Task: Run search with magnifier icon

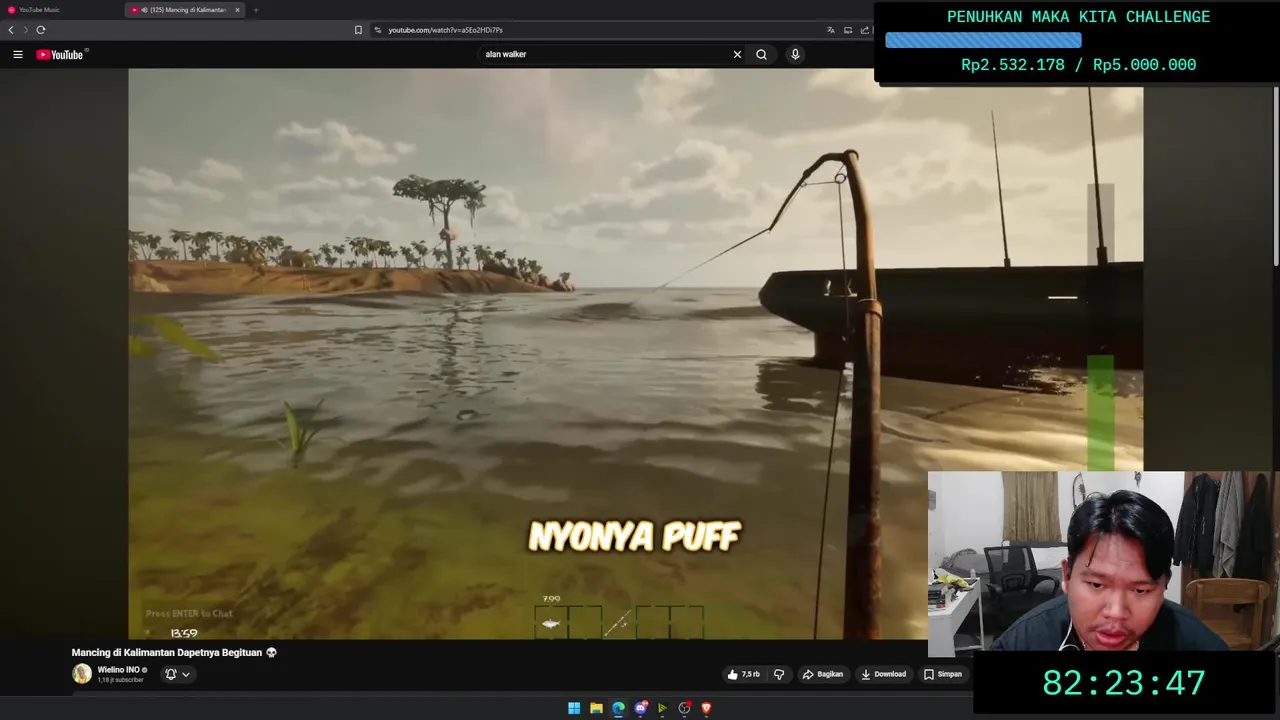Action: click(x=761, y=54)
